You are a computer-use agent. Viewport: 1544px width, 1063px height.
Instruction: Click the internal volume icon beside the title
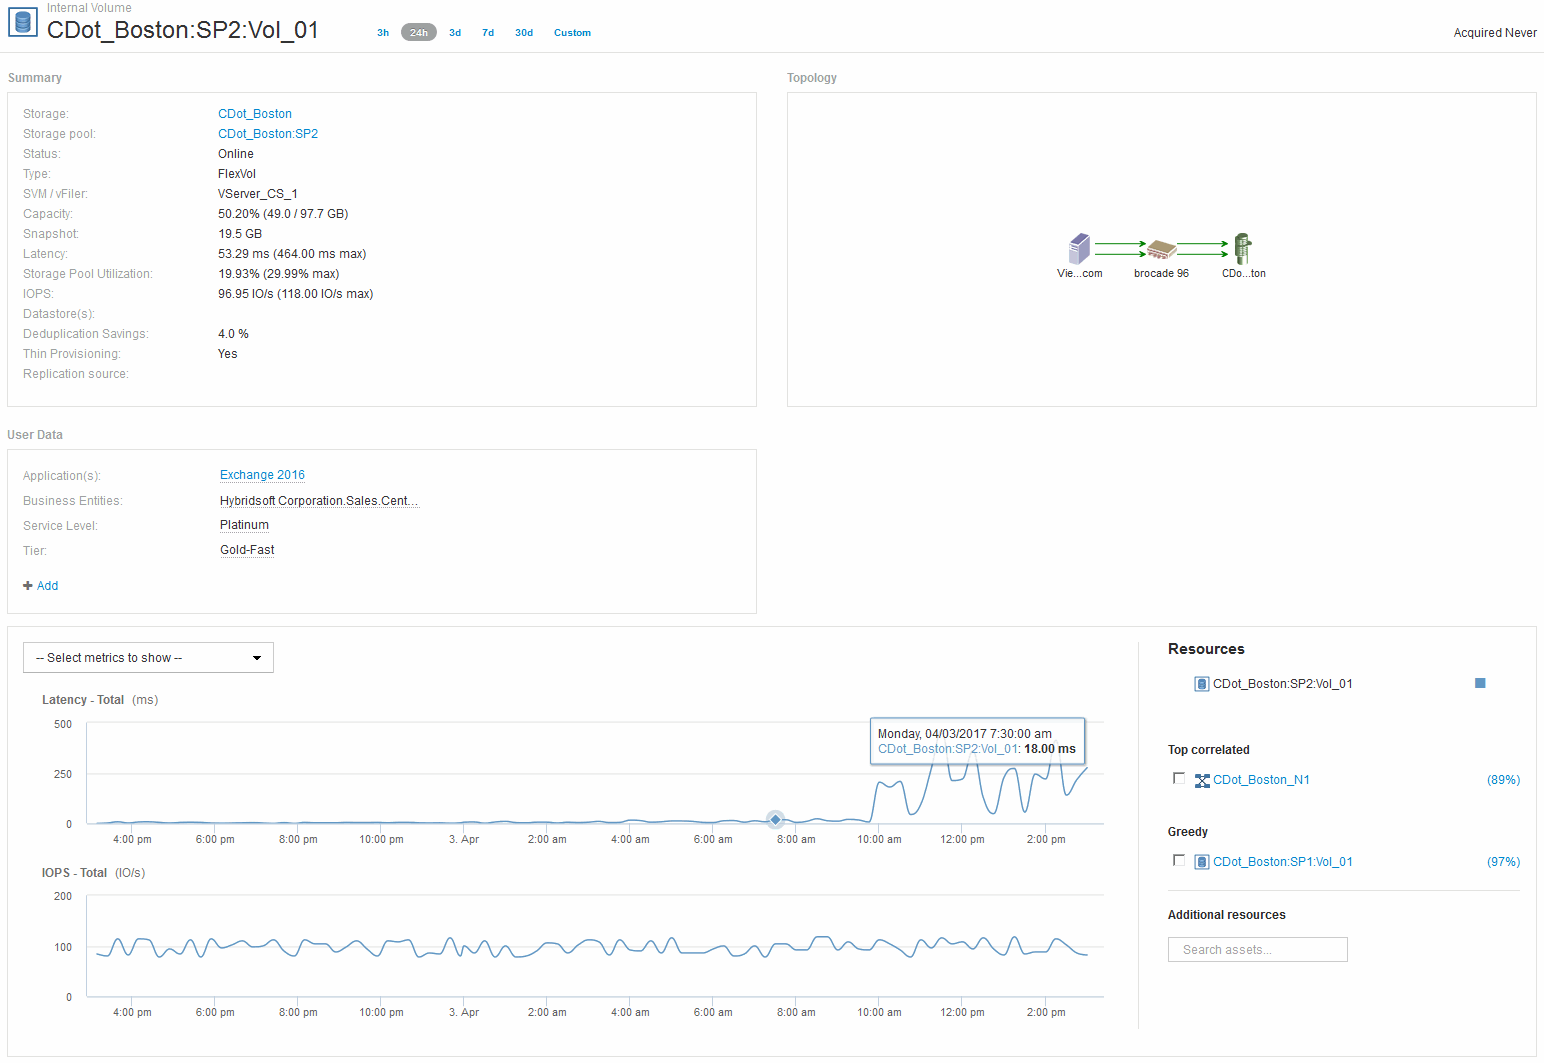click(x=22, y=22)
